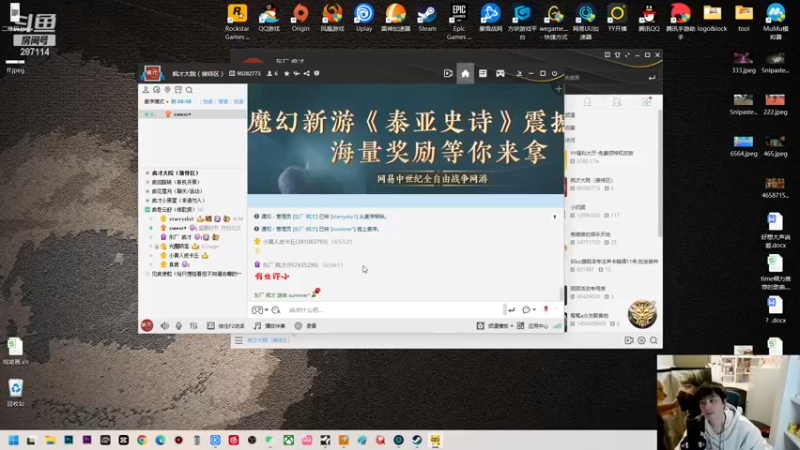Click the F2 push-to-talk button
This screenshot has width=800, height=450.
tap(225, 326)
